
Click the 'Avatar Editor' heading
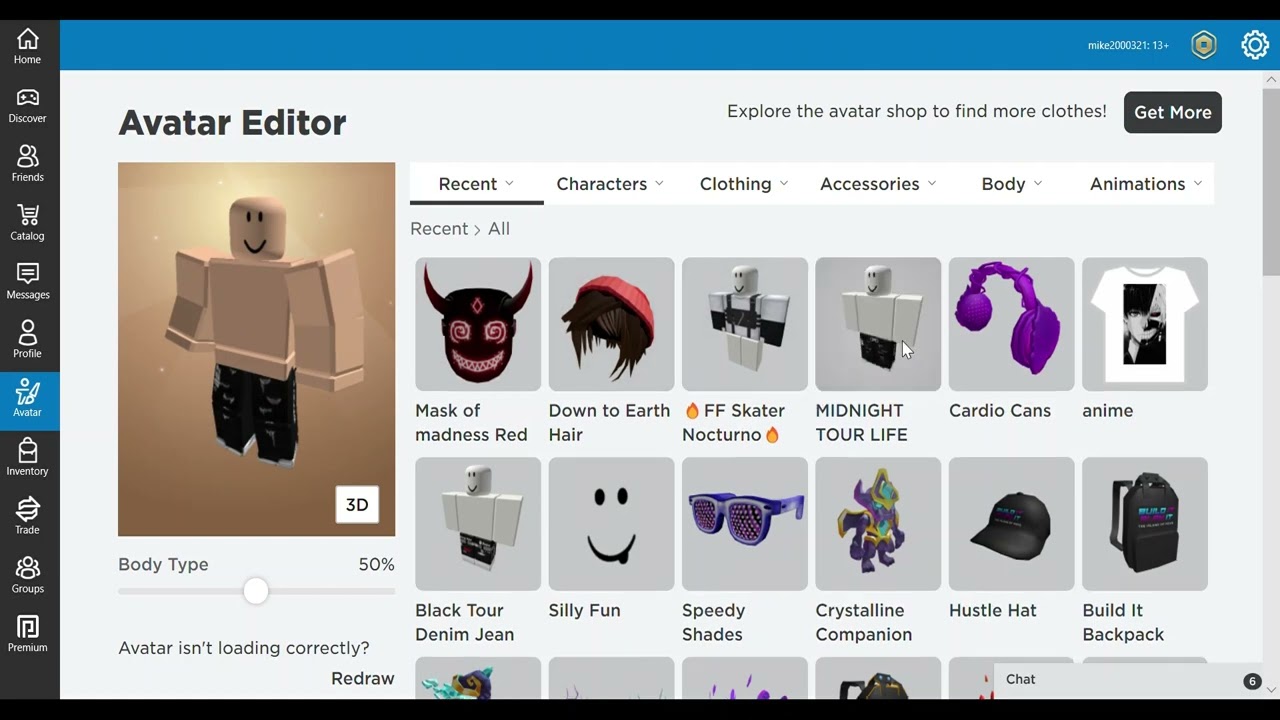pos(232,123)
